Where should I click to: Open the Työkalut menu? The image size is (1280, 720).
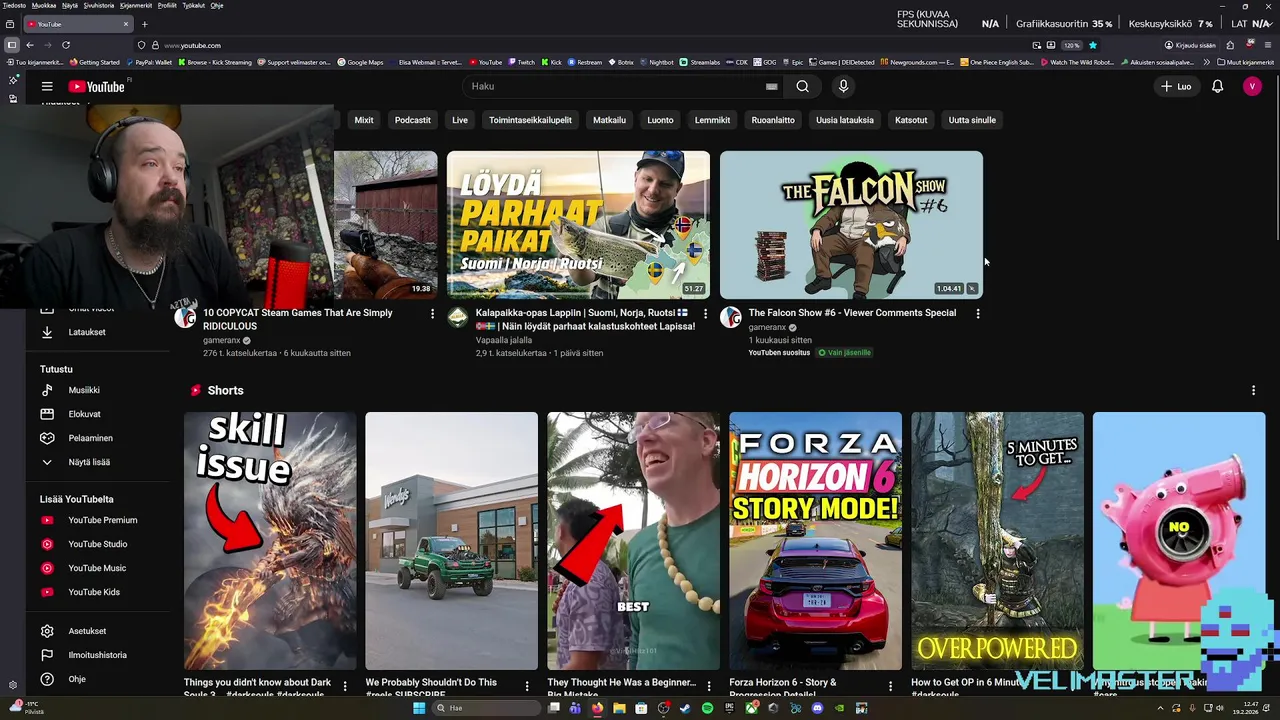point(193,5)
